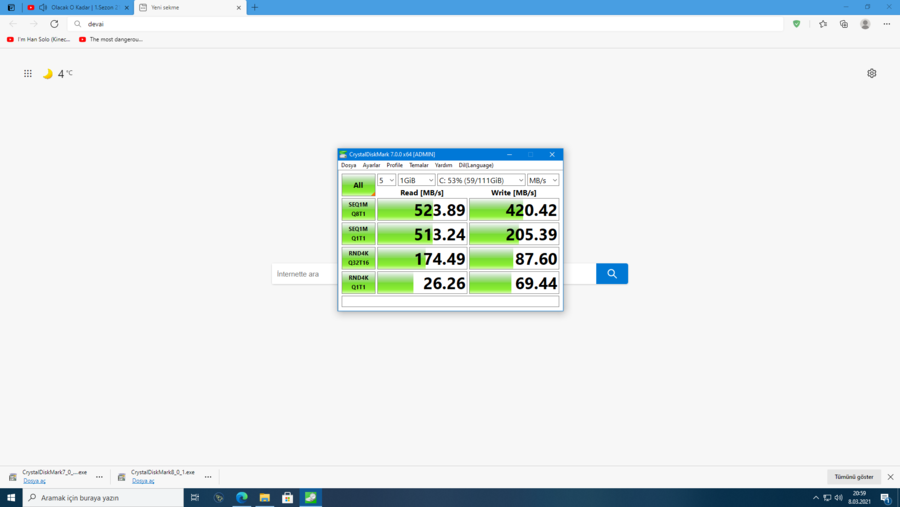Click the empty comment field in CrystalDiskMark
Image resolution: width=900 pixels, height=507 pixels.
point(450,301)
